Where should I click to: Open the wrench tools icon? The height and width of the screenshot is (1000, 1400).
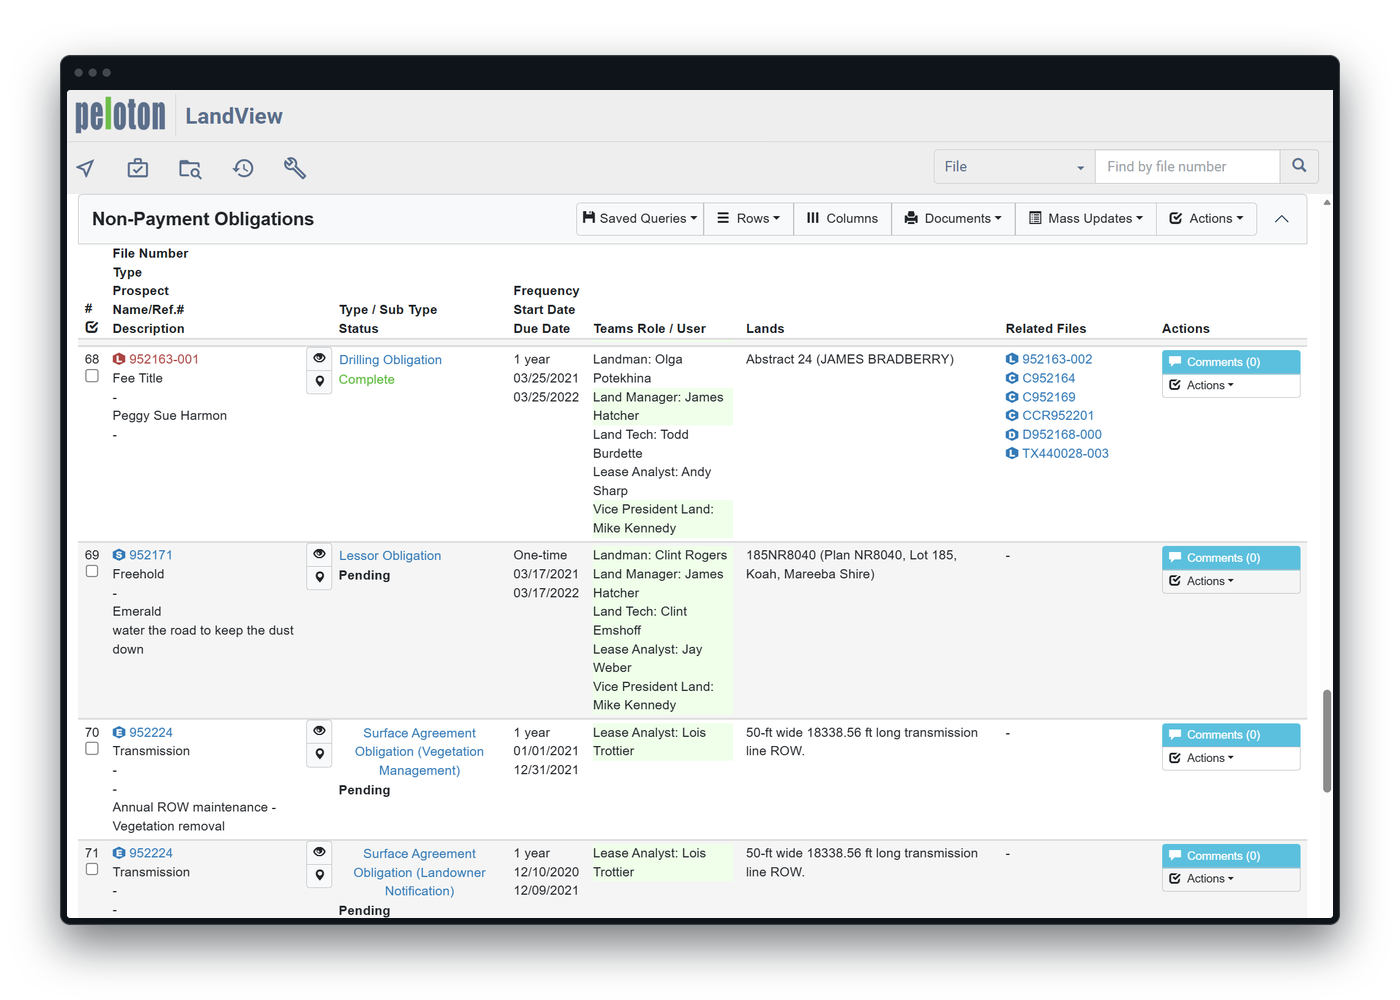294,168
